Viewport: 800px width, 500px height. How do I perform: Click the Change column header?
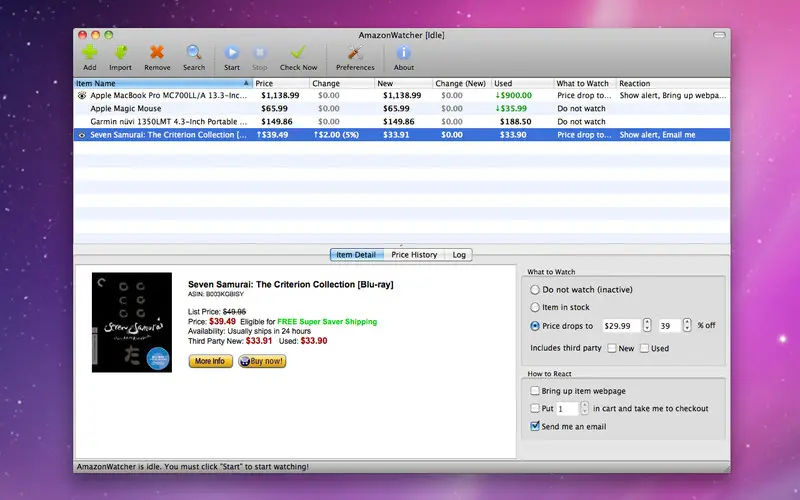342,83
